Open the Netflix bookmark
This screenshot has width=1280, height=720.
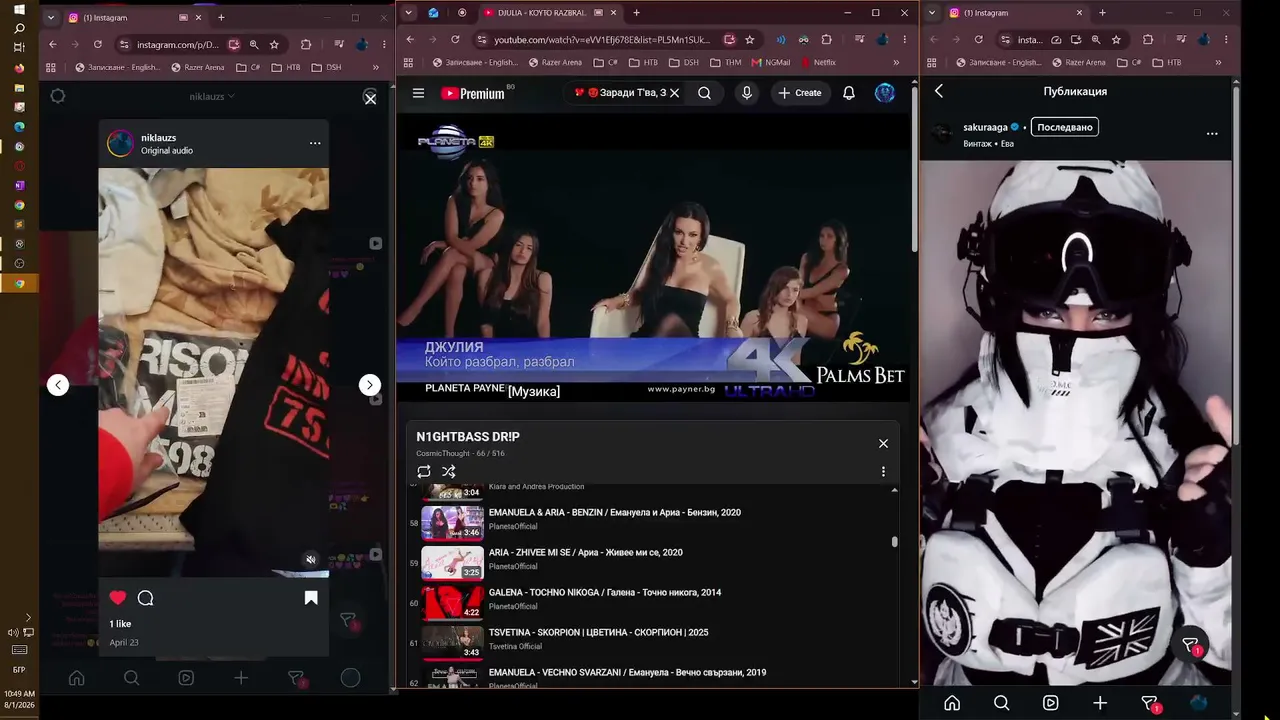[818, 62]
